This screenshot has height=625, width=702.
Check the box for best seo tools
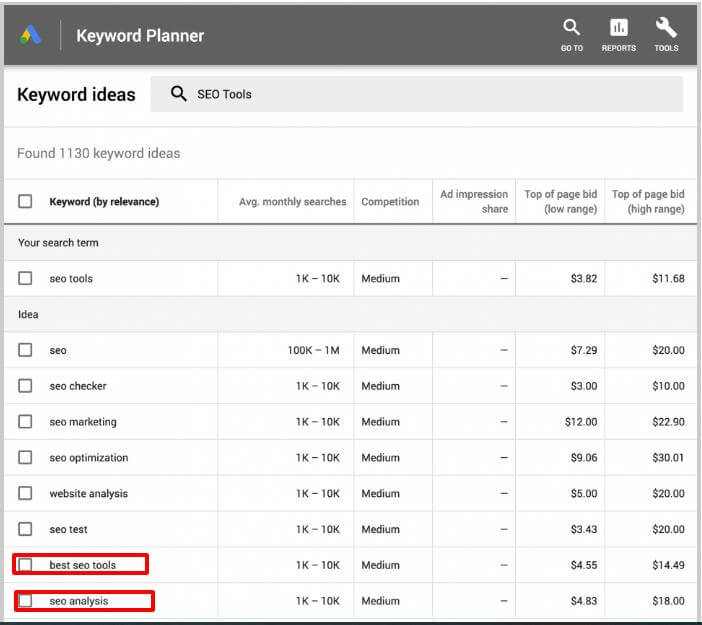[x=25, y=565]
